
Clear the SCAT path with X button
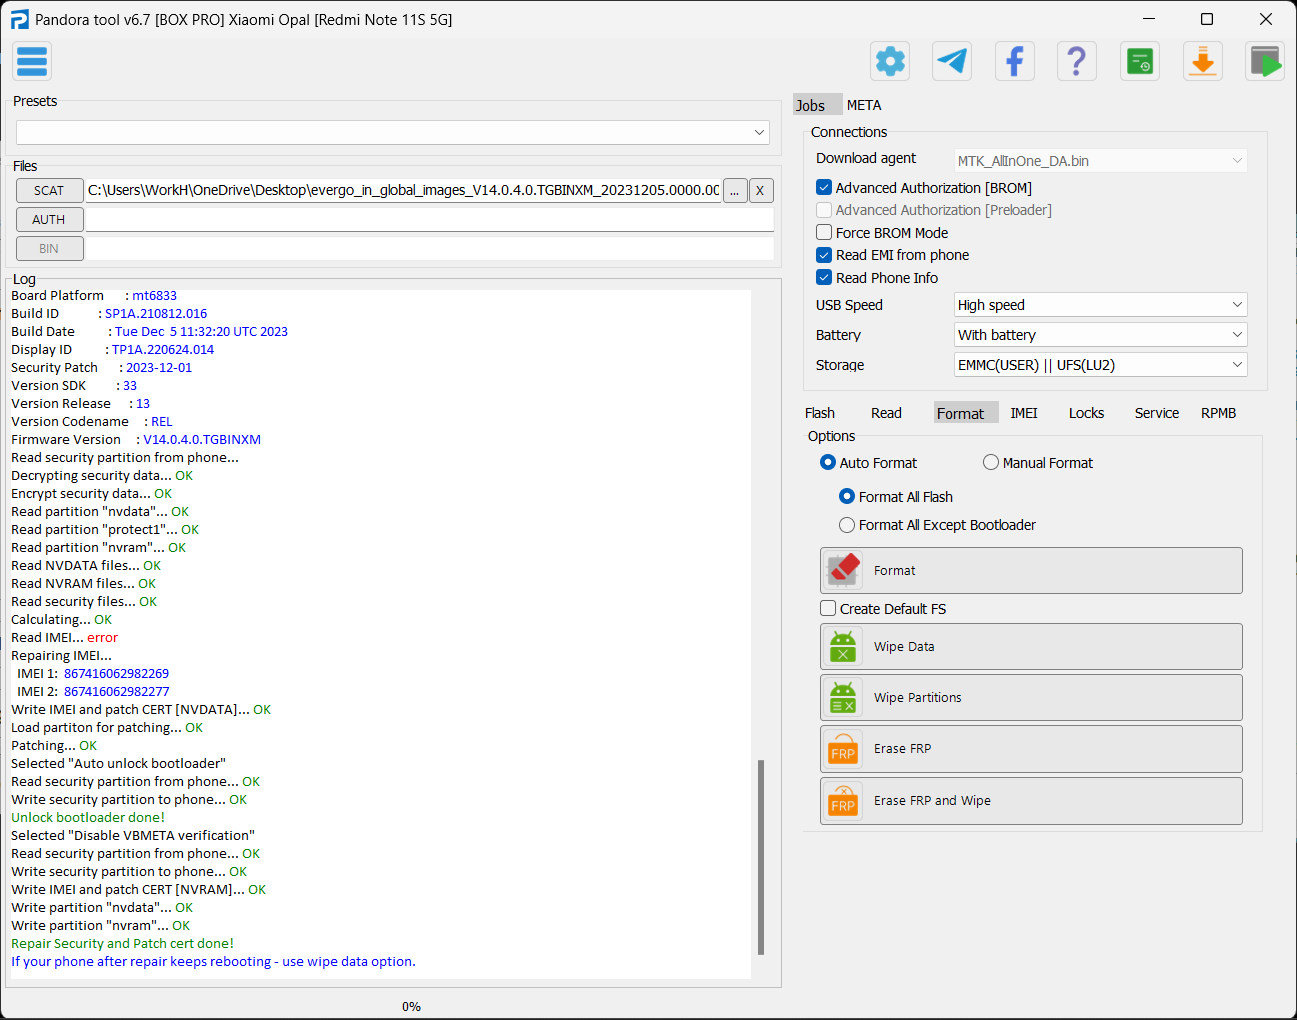point(761,190)
